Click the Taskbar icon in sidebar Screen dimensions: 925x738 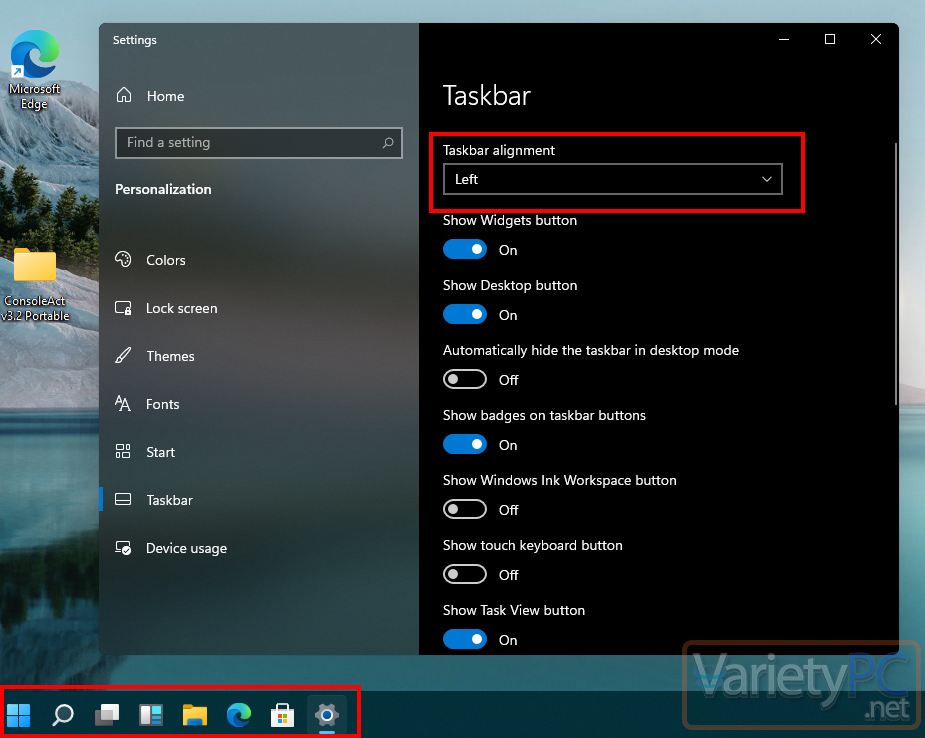123,500
